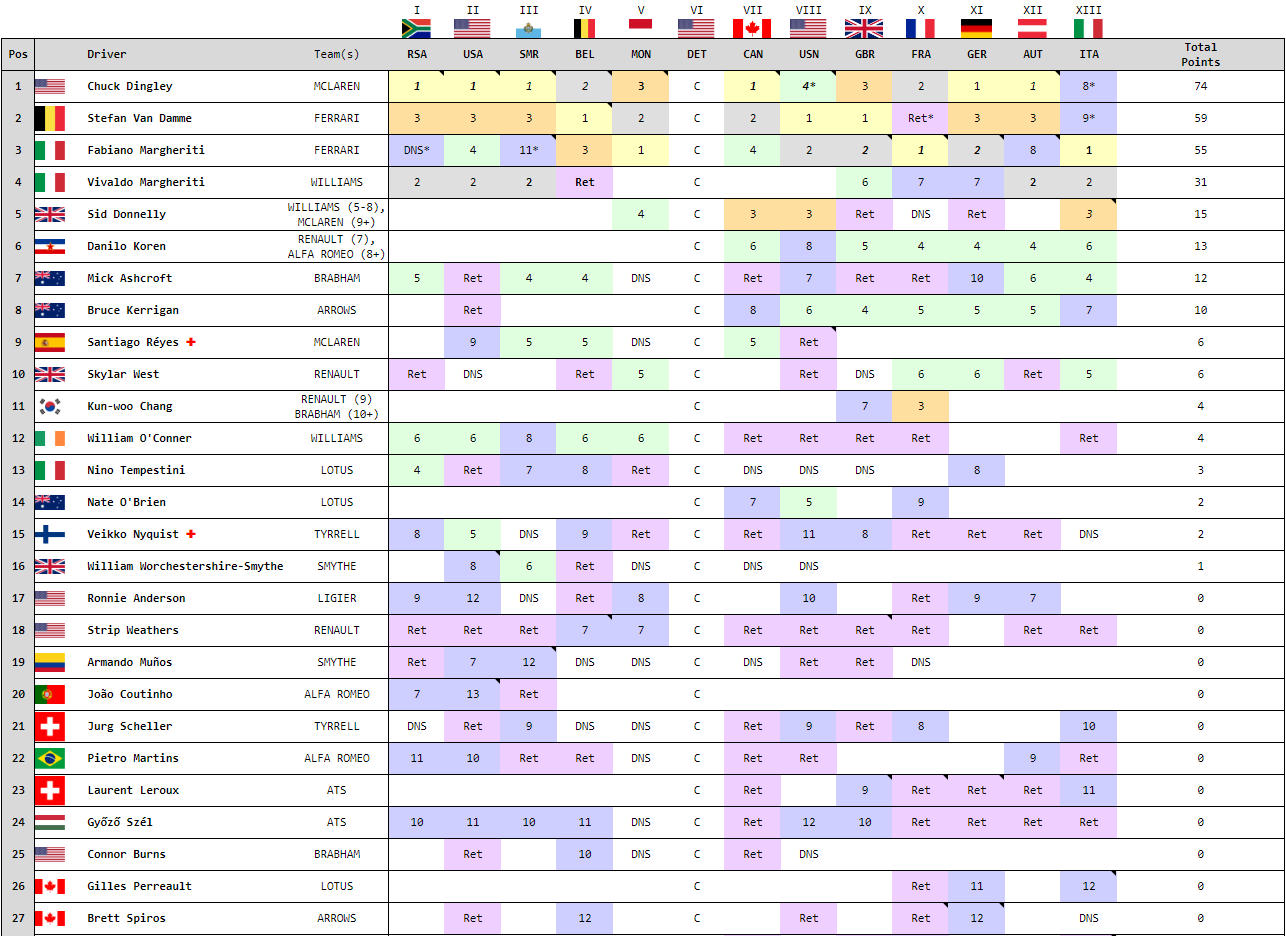Open the Colombian flag beside Armando Muños
This screenshot has height=936, width=1286.
click(50, 662)
